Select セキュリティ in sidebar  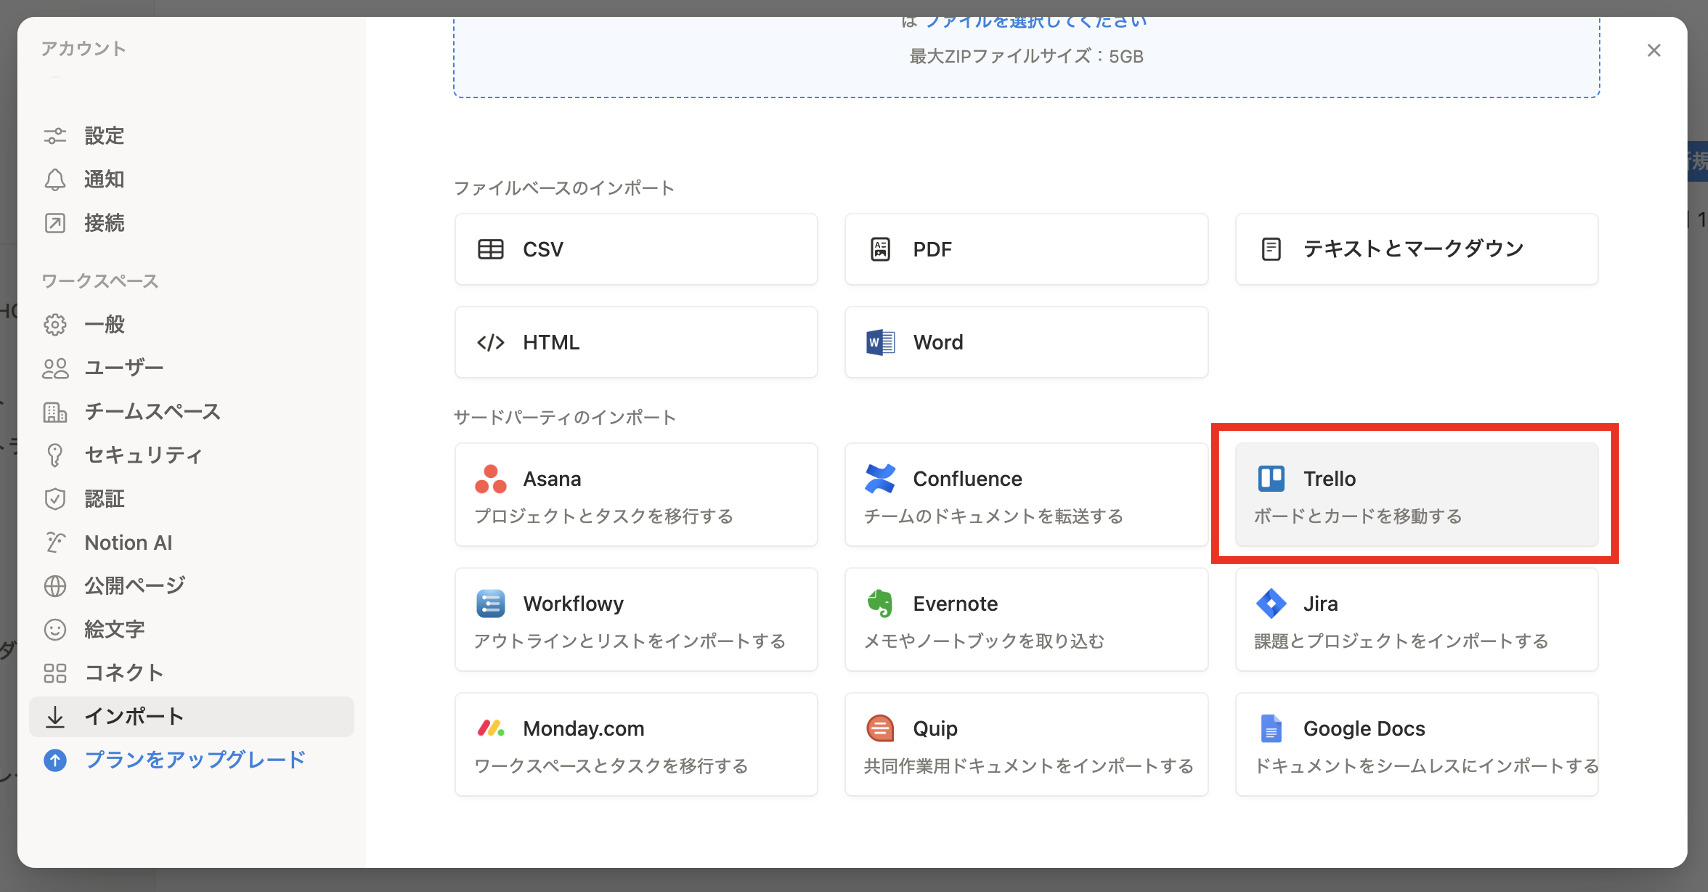(x=191, y=455)
